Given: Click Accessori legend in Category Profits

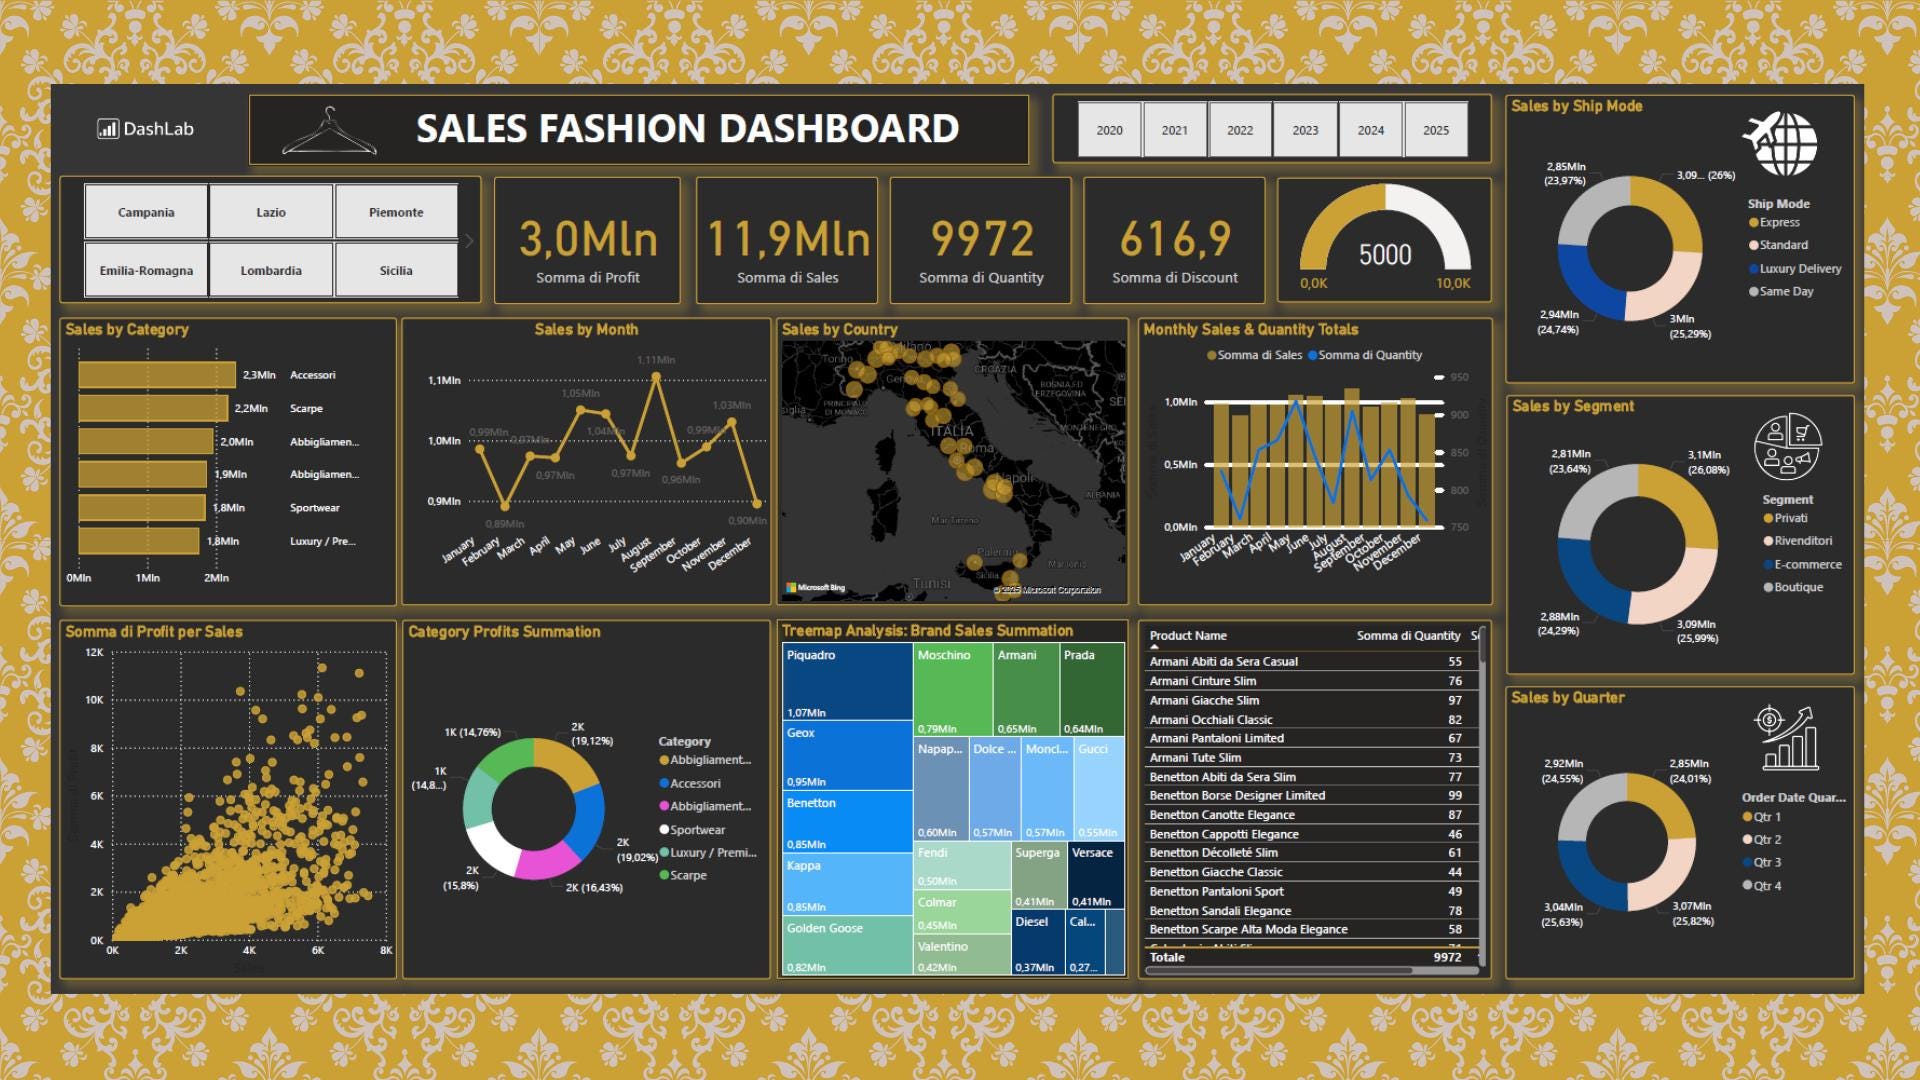Looking at the screenshot, I should (690, 784).
